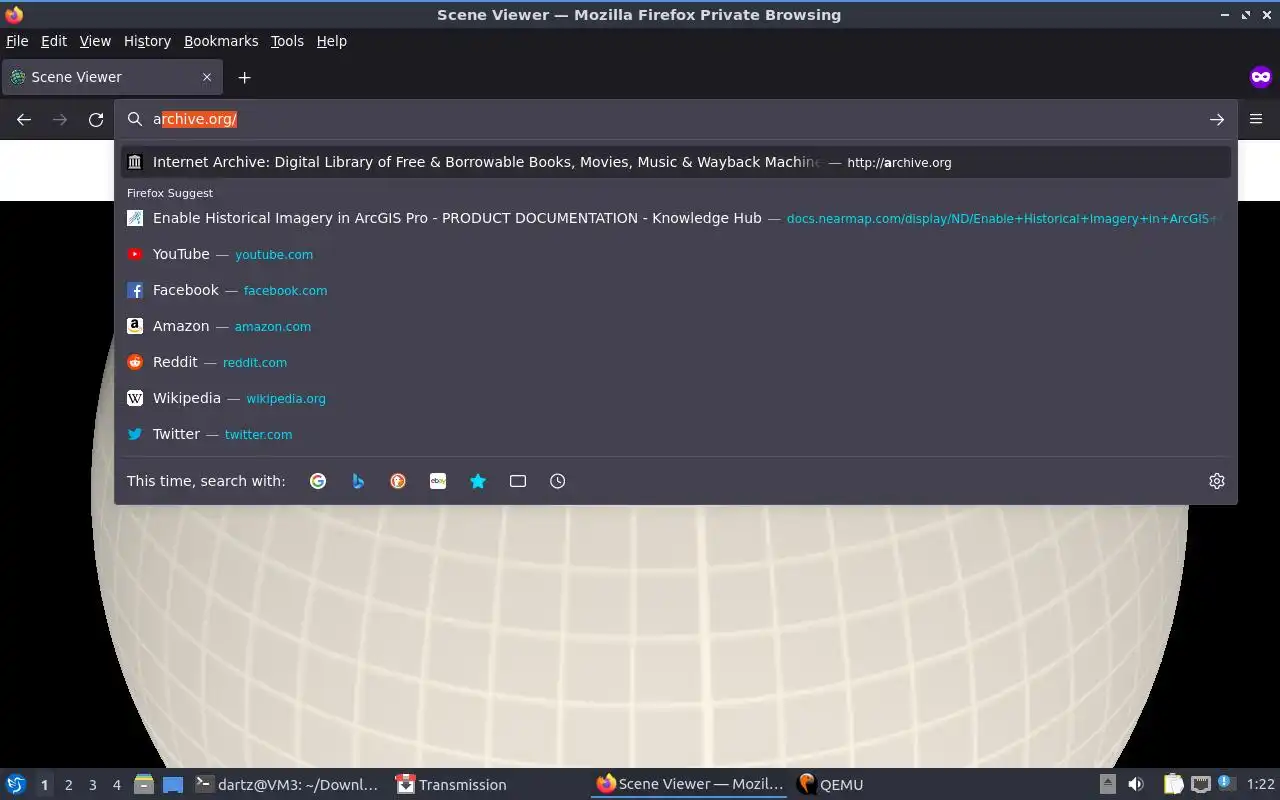
Task: Open the desktop start menu icon
Action: point(15,785)
